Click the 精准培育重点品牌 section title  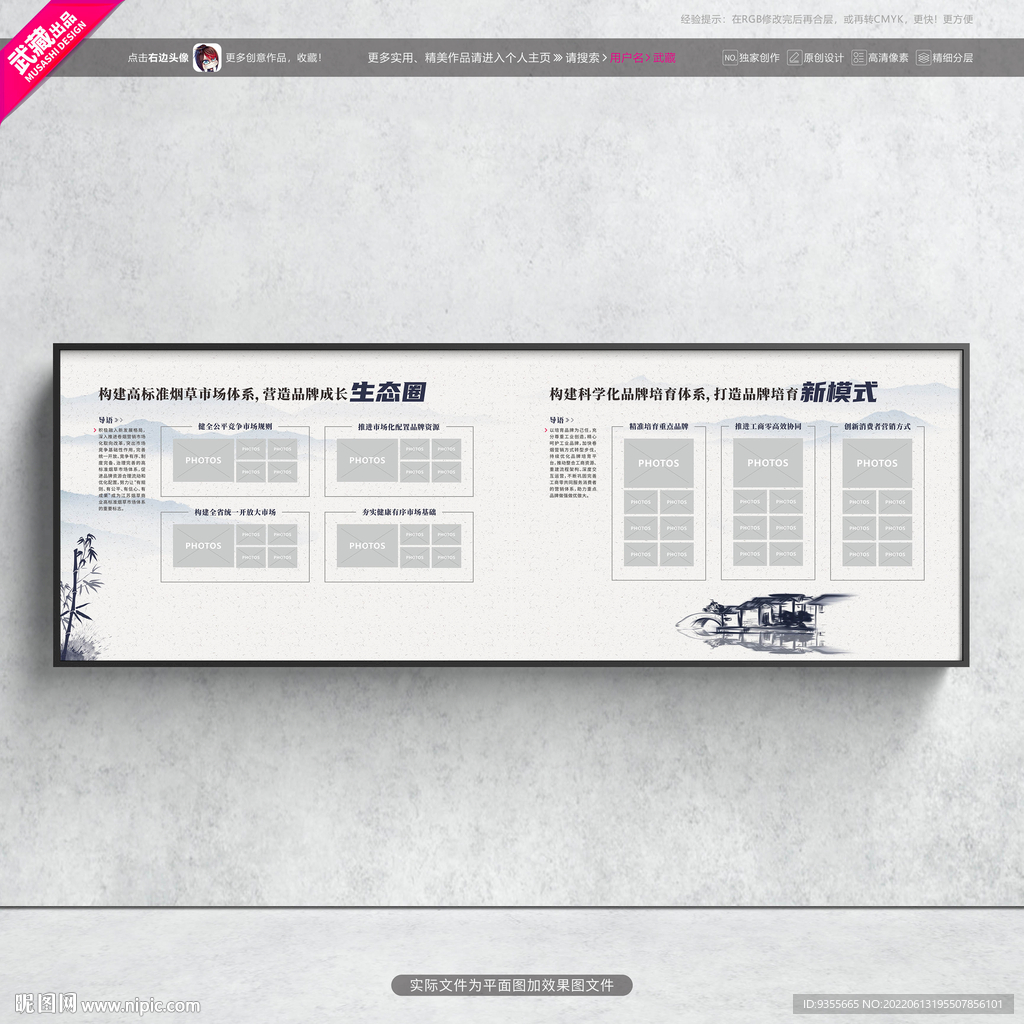pyautogui.click(x=658, y=426)
